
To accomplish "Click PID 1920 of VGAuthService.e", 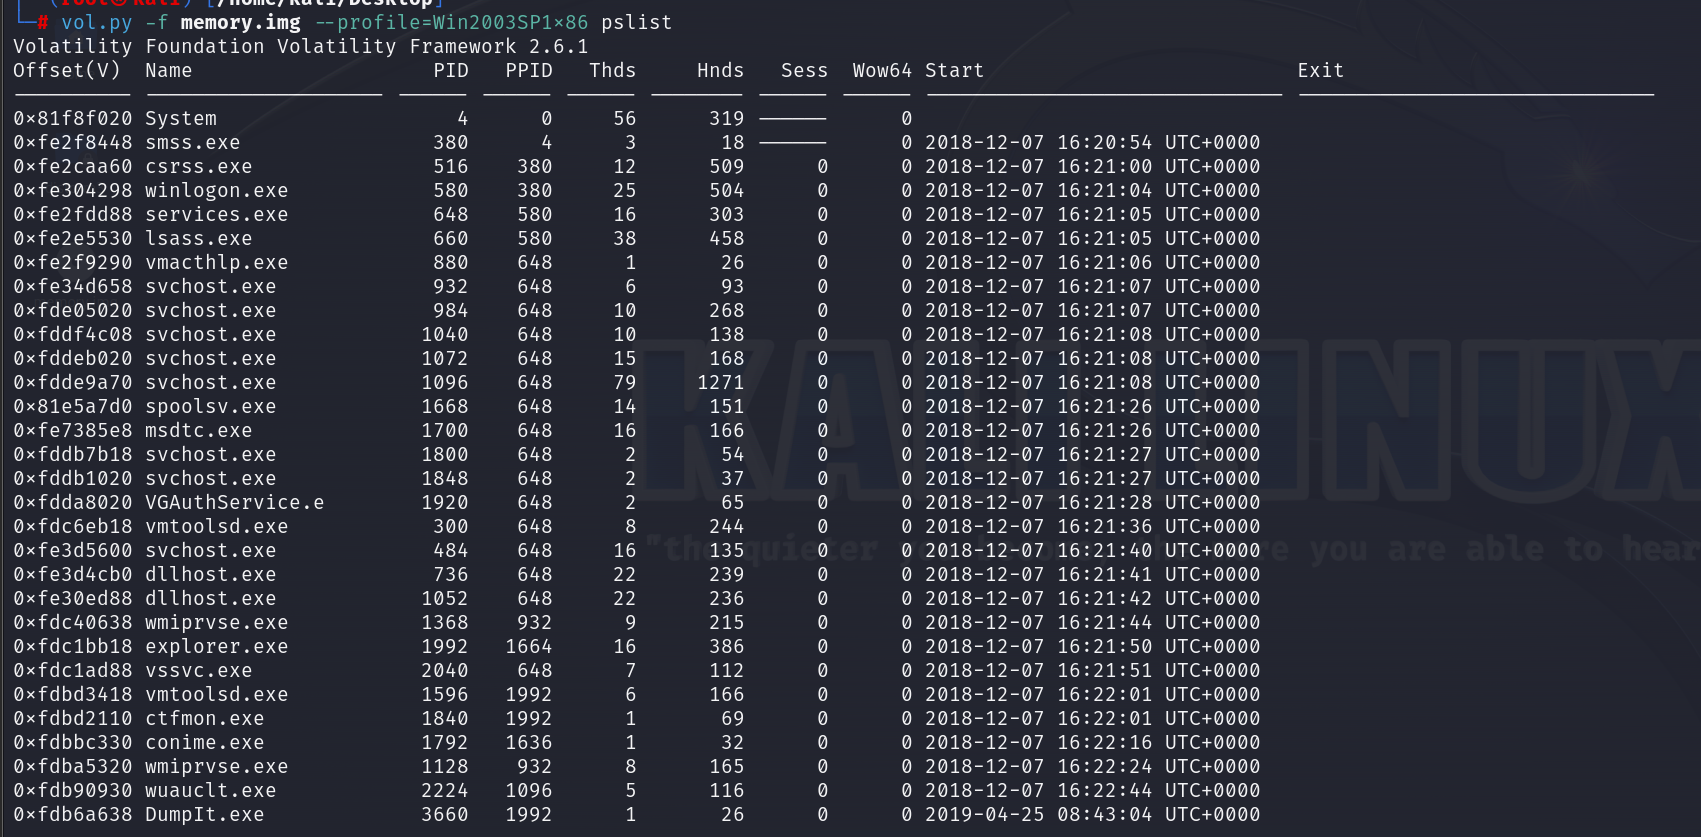I will click(x=445, y=502).
